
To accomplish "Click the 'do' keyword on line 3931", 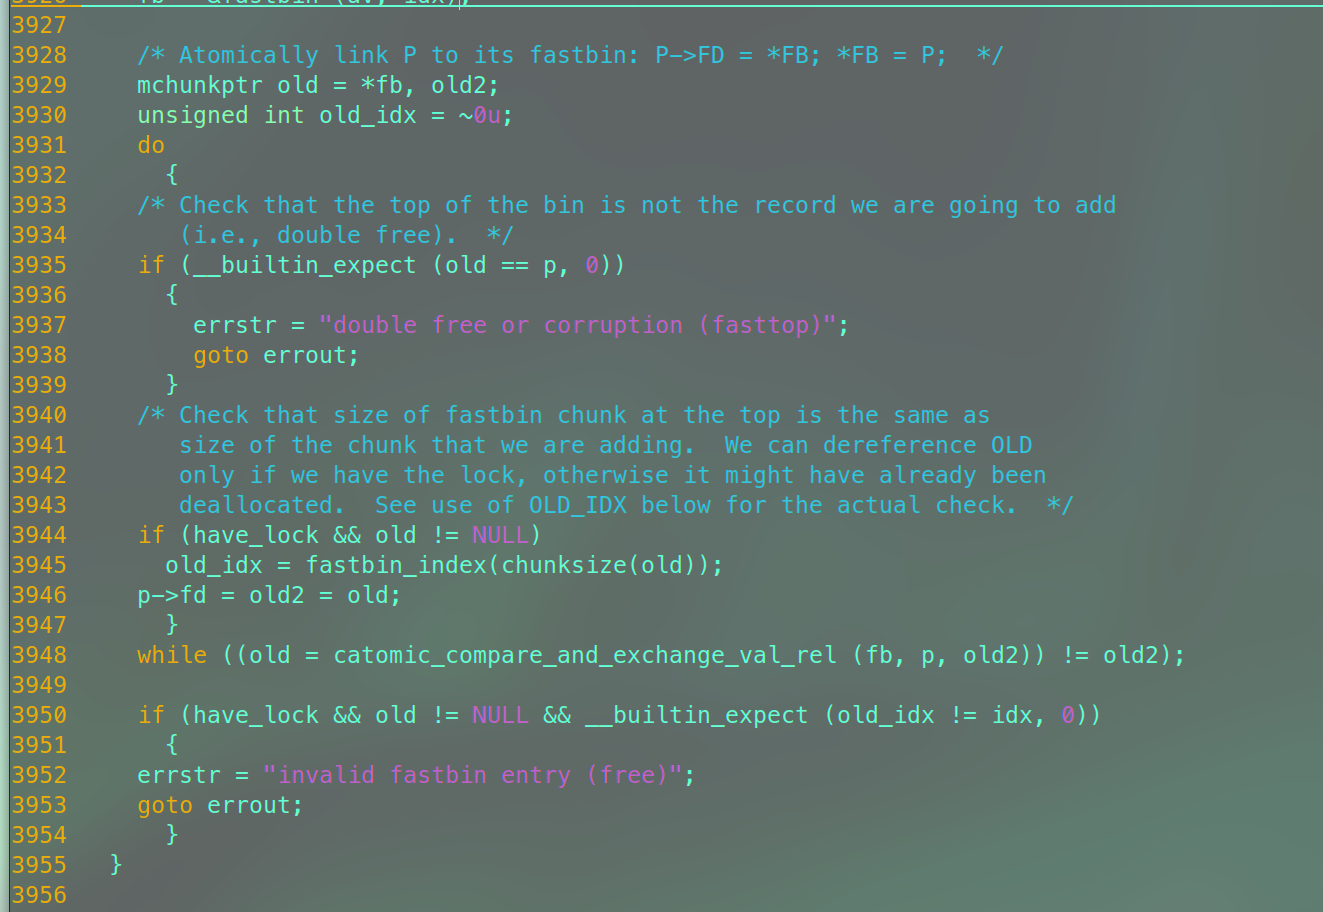I will click(x=151, y=145).
